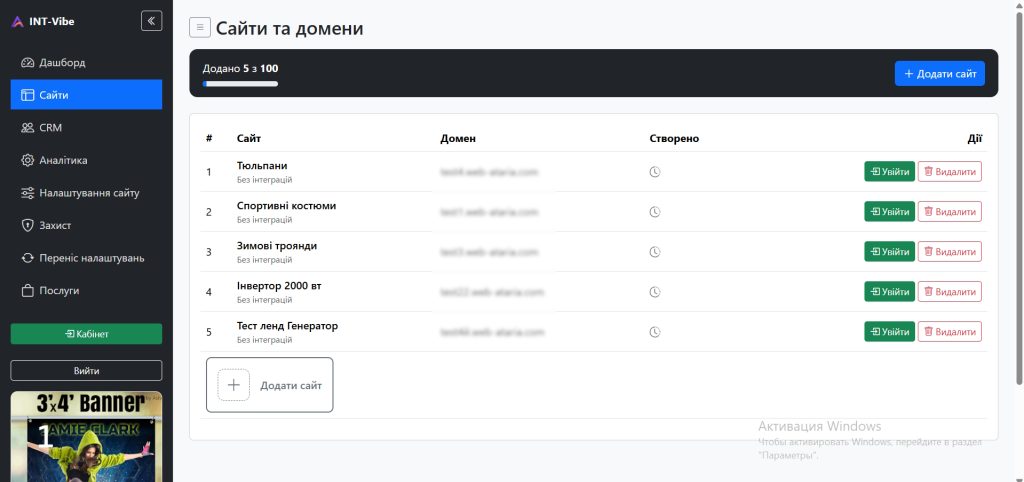1024x482 pixels.
Task: Click the Сайти та домени page title
Action: point(289,28)
